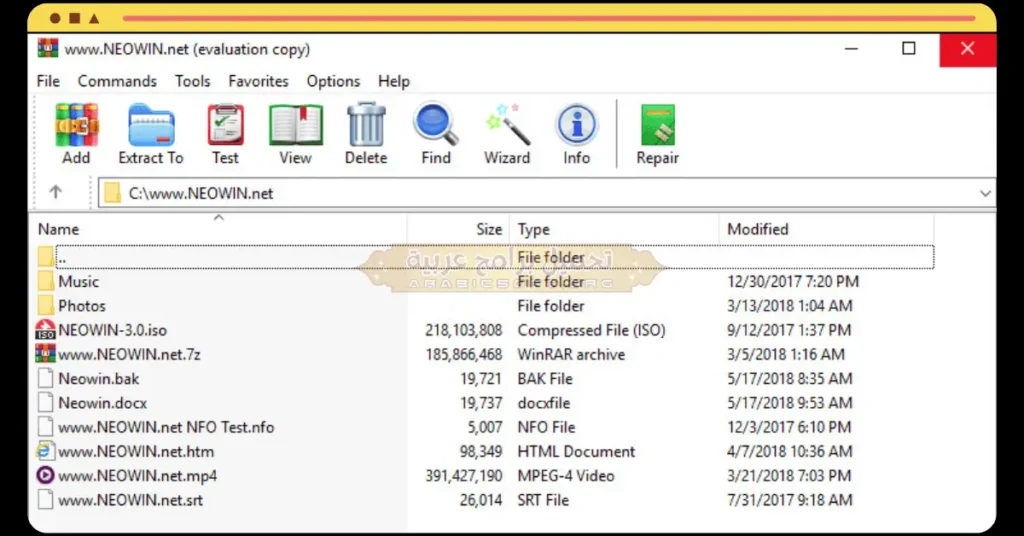Select the Music folder icon
This screenshot has height=536, width=1024.
[x=46, y=281]
